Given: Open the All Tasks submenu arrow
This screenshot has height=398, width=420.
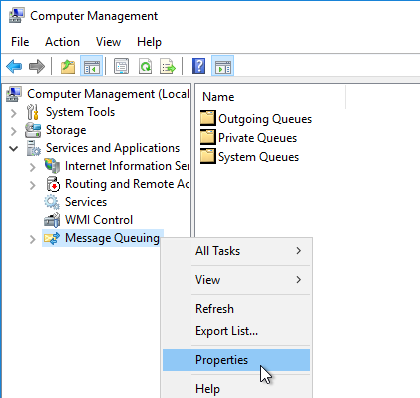Looking at the screenshot, I should [299, 251].
